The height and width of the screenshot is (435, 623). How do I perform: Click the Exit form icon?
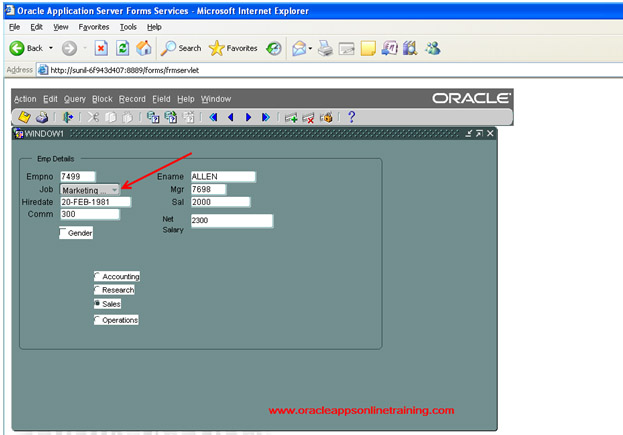pos(68,117)
